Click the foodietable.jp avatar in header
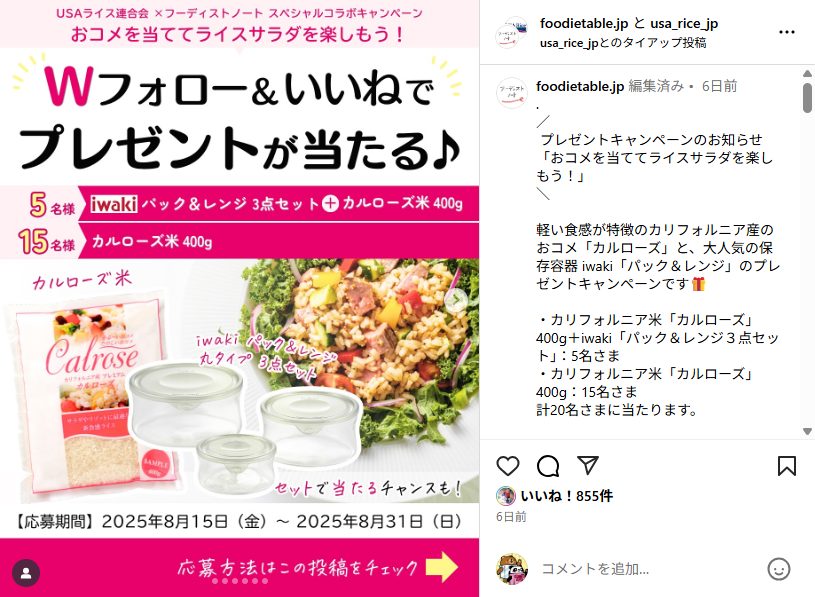815x597 pixels. pos(512,32)
